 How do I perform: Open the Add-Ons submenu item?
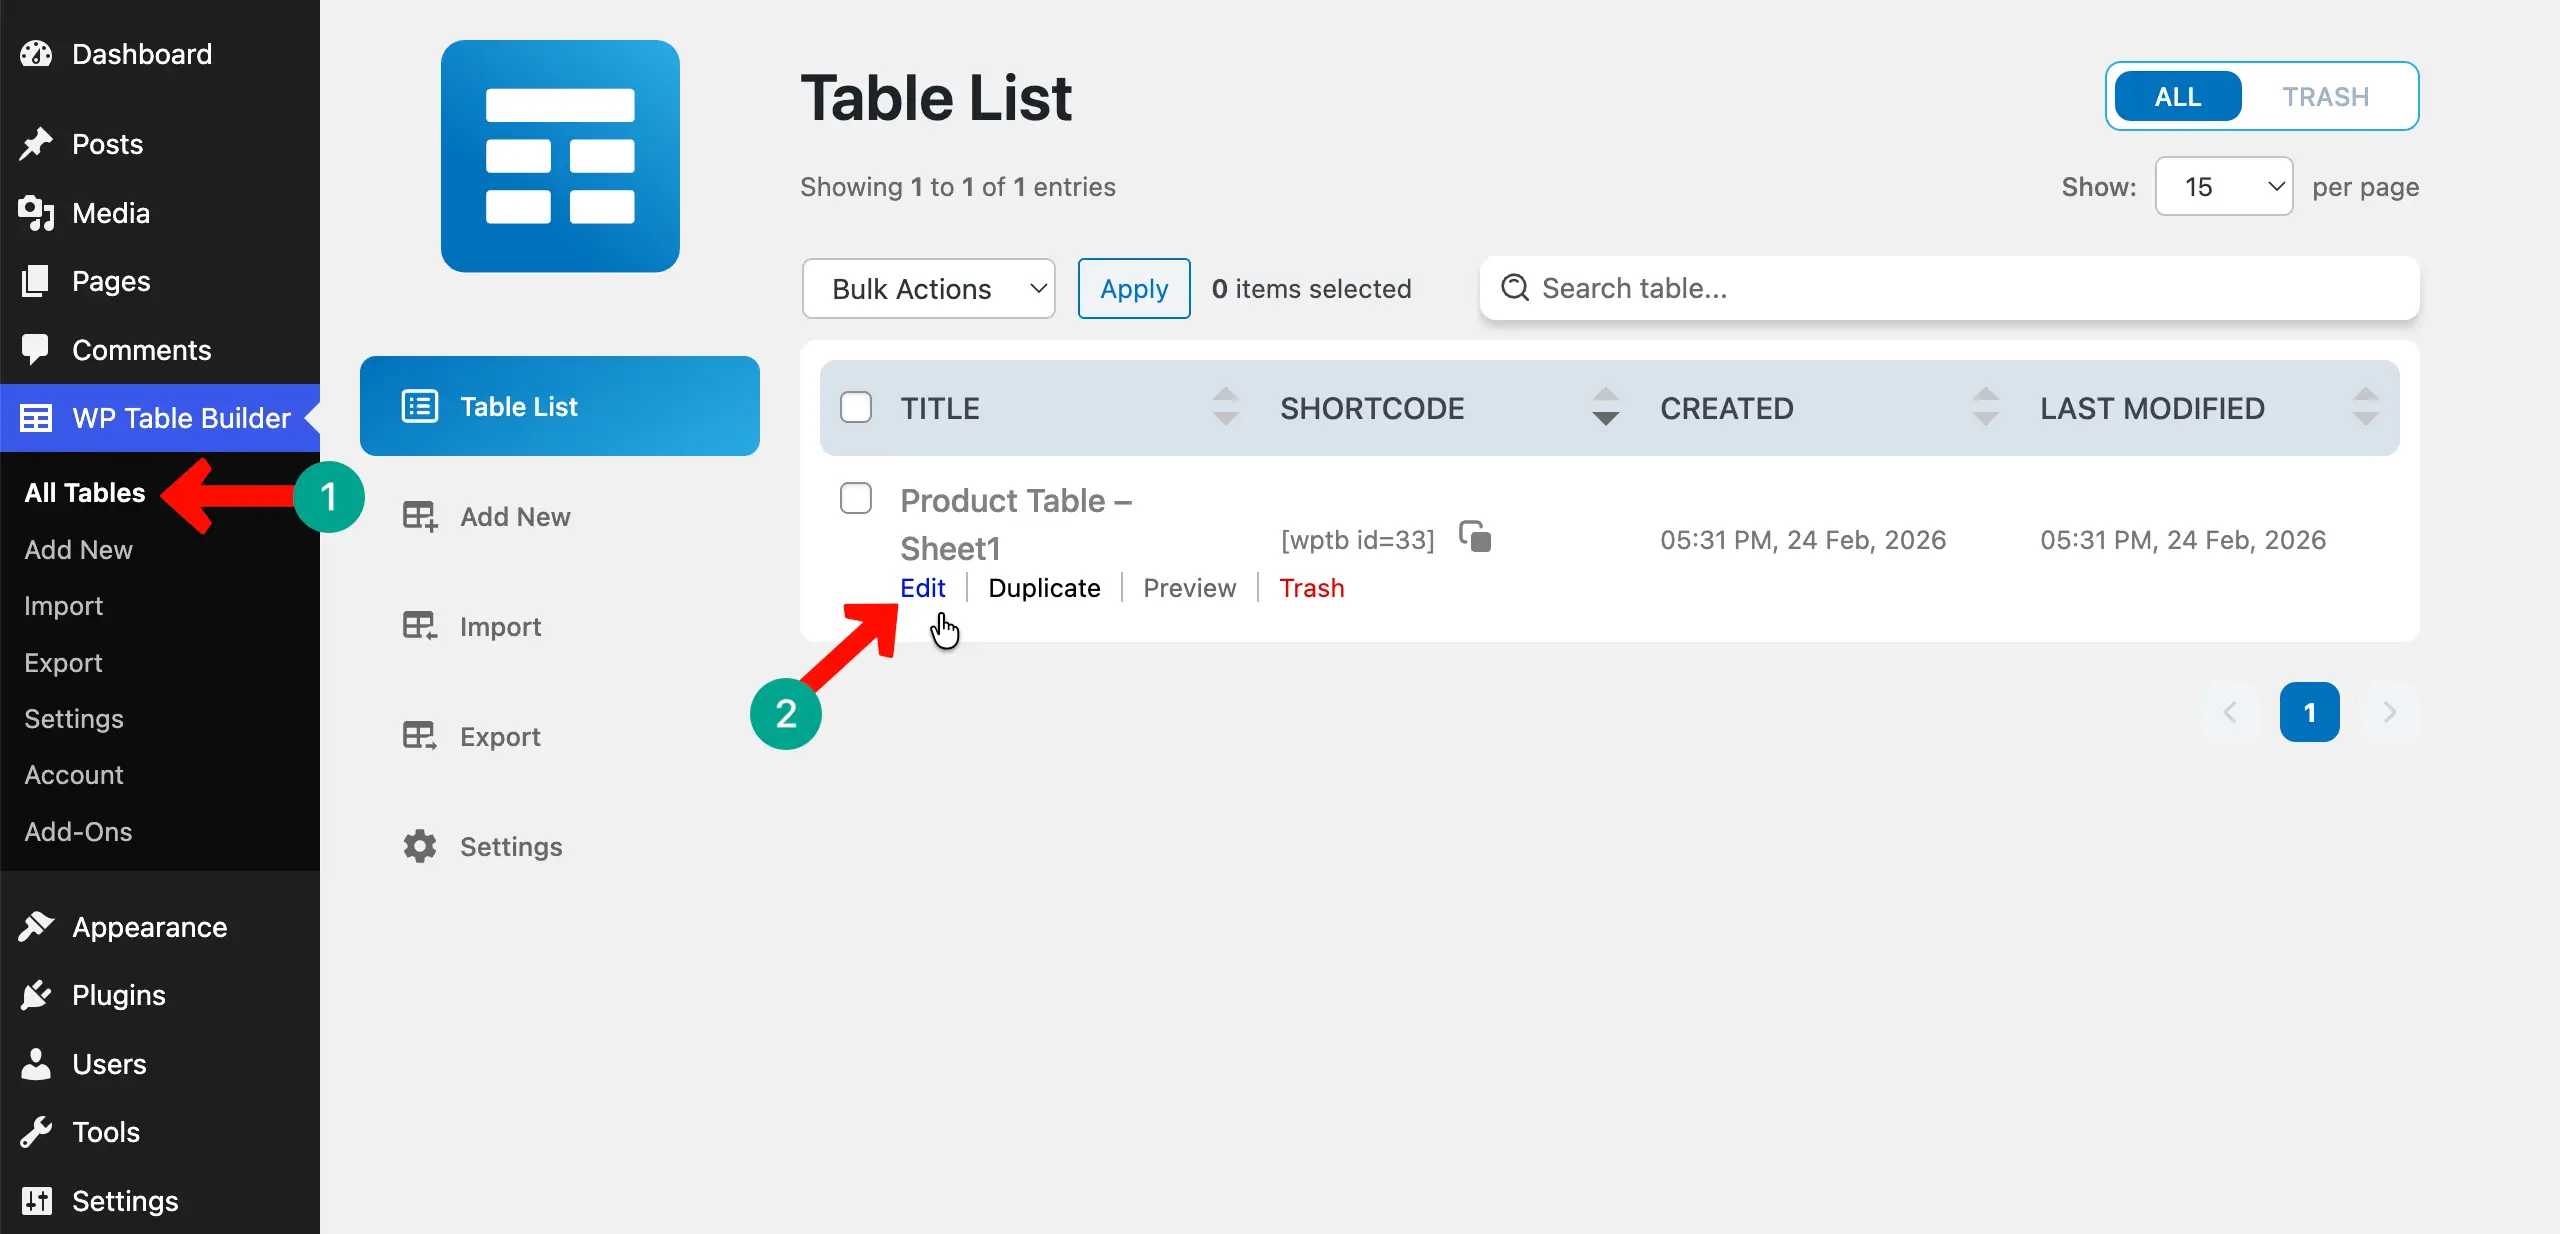pos(78,831)
